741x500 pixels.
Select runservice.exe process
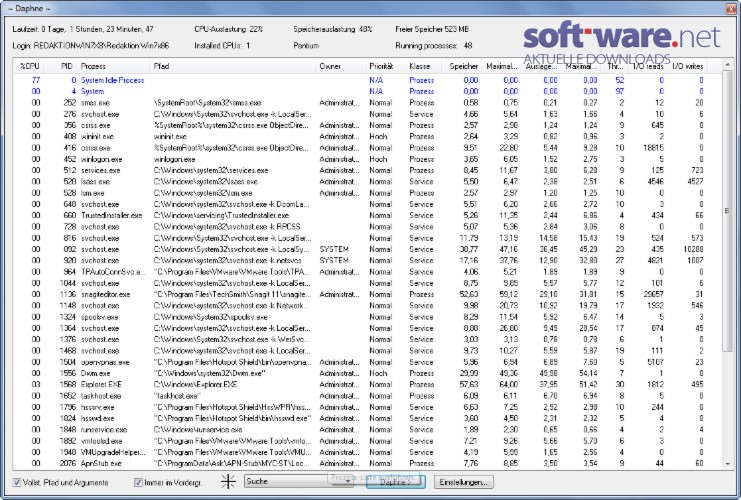click(x=362, y=430)
